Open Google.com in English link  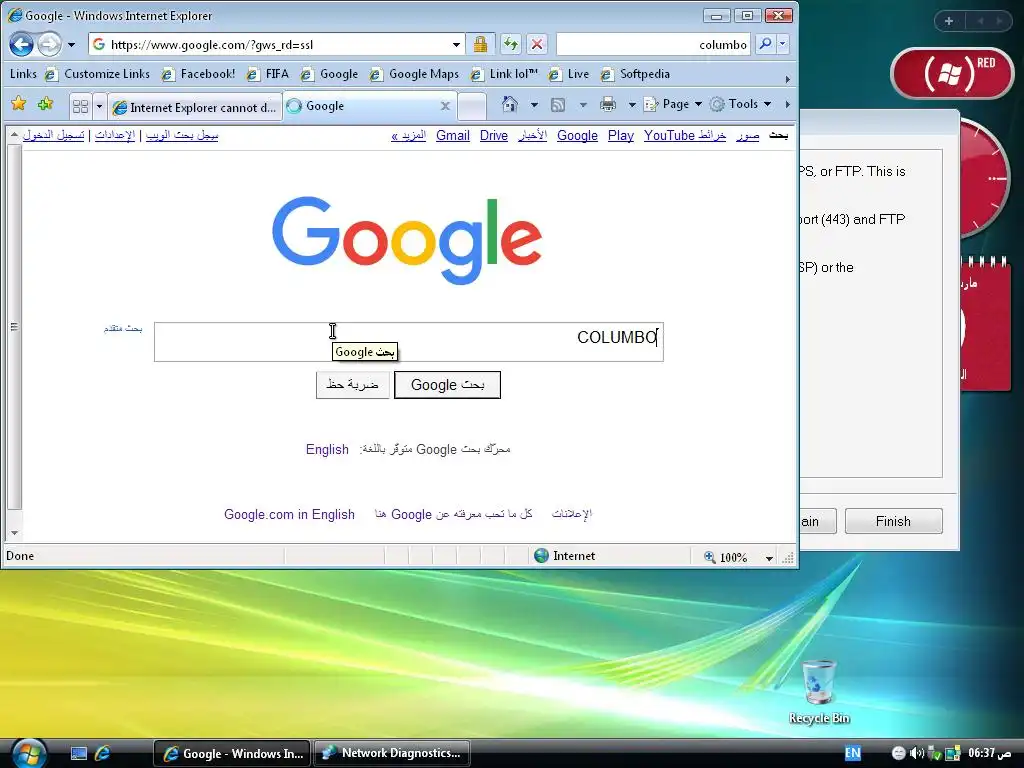coord(289,515)
